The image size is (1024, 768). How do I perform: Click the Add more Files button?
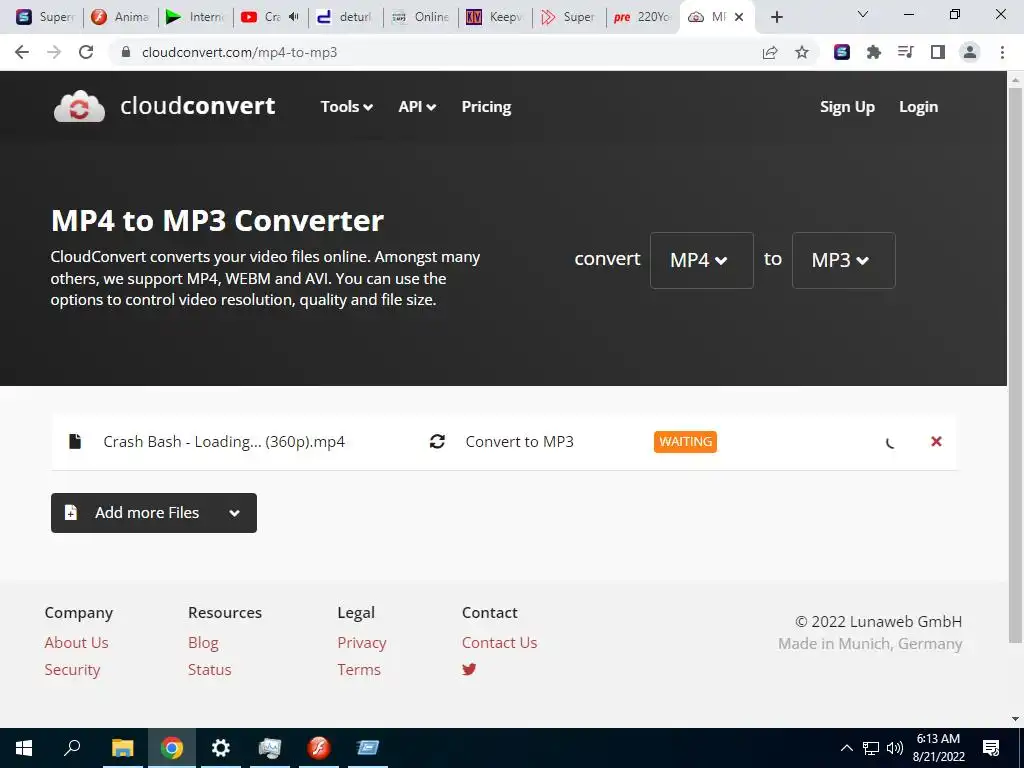[153, 513]
